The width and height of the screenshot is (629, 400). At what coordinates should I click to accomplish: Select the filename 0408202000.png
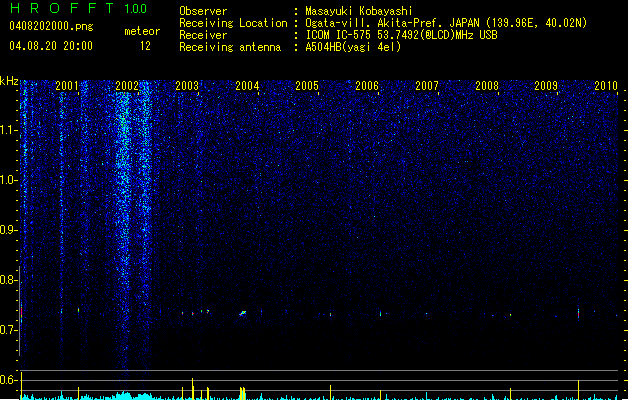(51, 26)
